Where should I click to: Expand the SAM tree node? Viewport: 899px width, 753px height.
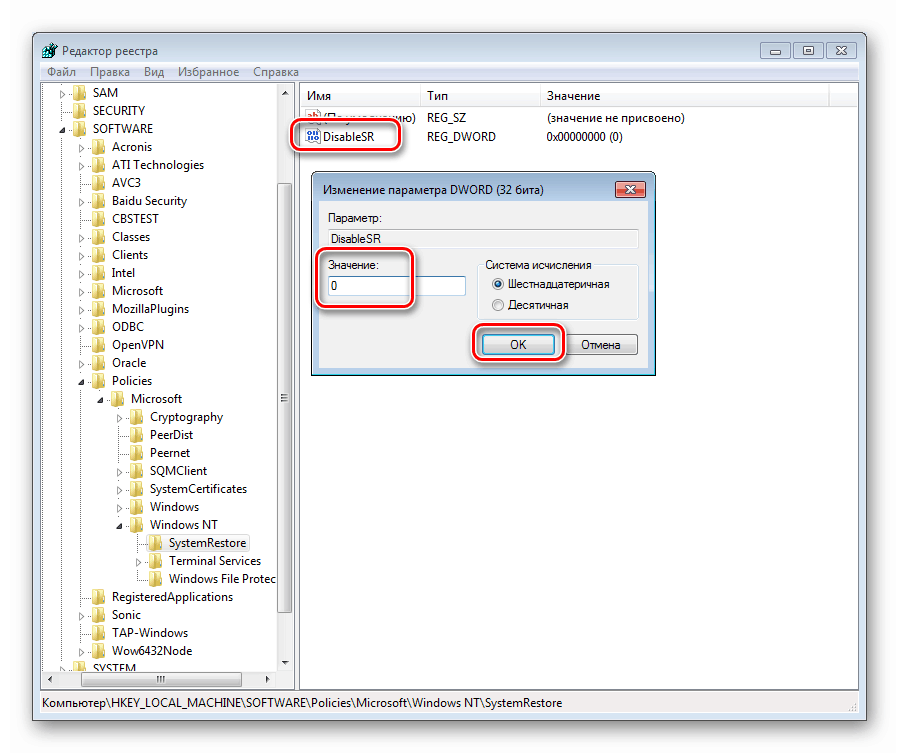point(62,93)
